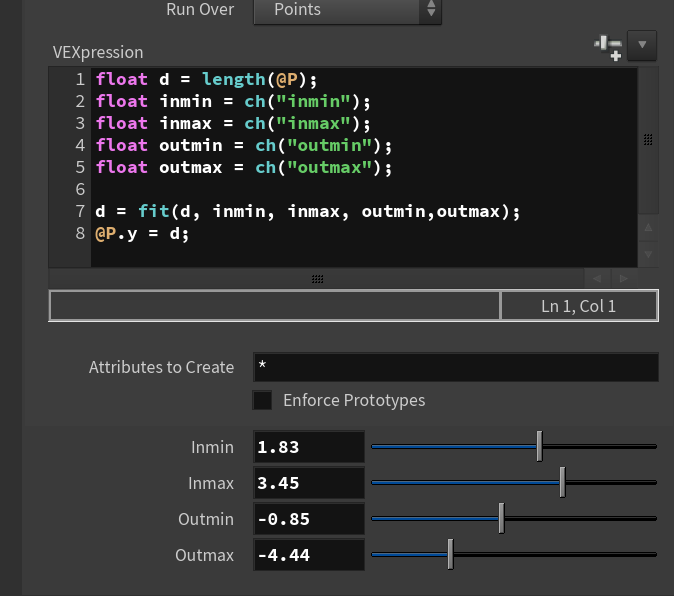Viewport: 674px width, 596px height.
Task: Click the Outmin value field
Action: click(309, 519)
